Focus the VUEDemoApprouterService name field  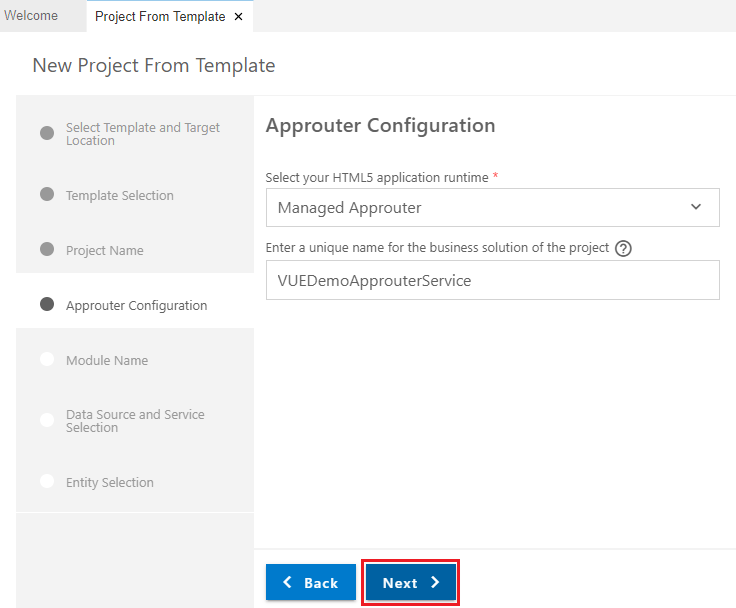[x=492, y=281]
